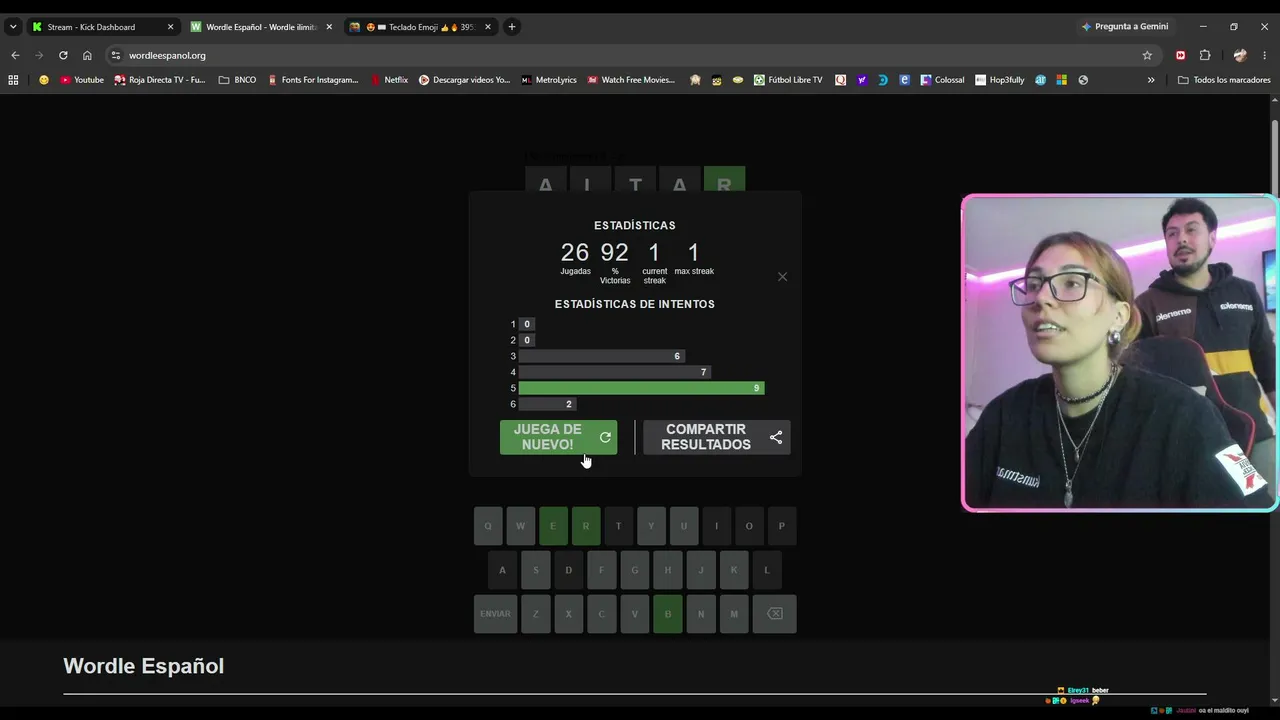Viewport: 1280px width, 720px height.
Task: Open the Colossal bookmark
Action: click(942, 80)
